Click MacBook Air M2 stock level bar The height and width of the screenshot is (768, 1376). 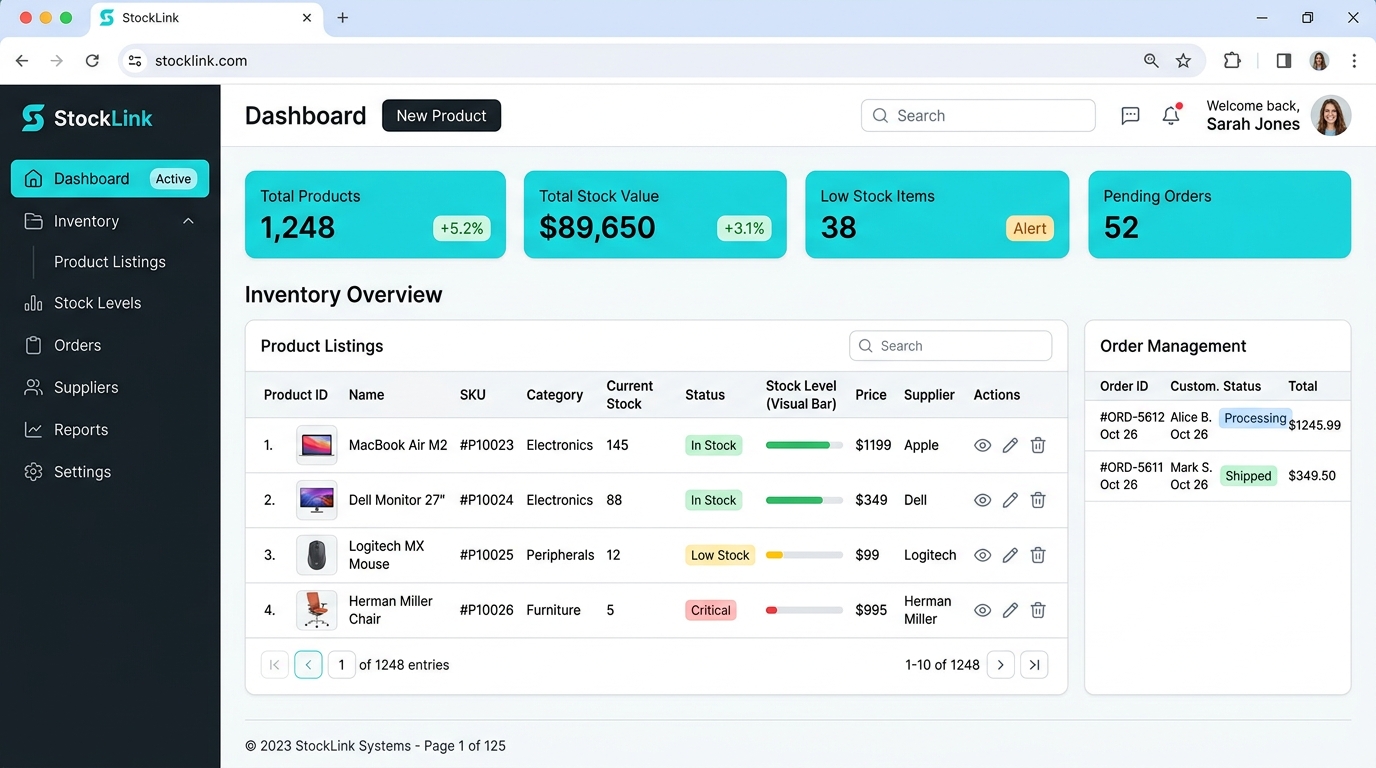[x=804, y=445]
